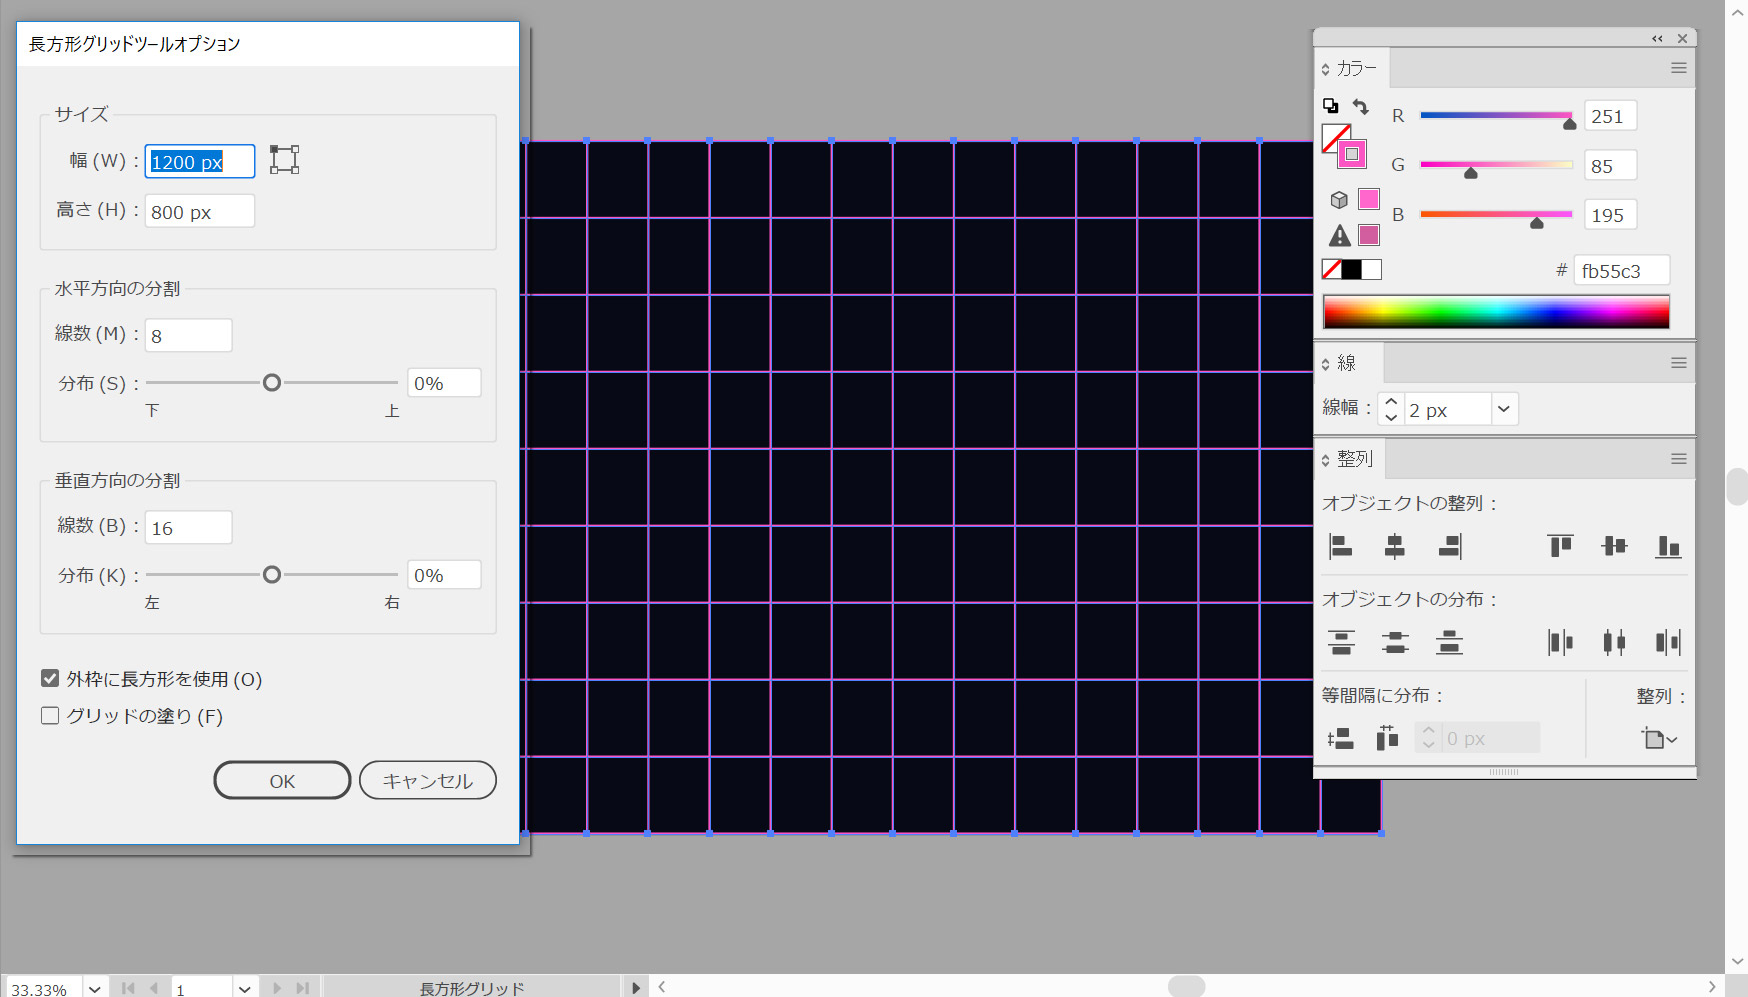Screen dimensions: 1748x997
Task: Click the vertical align top icon
Action: pyautogui.click(x=1560, y=546)
